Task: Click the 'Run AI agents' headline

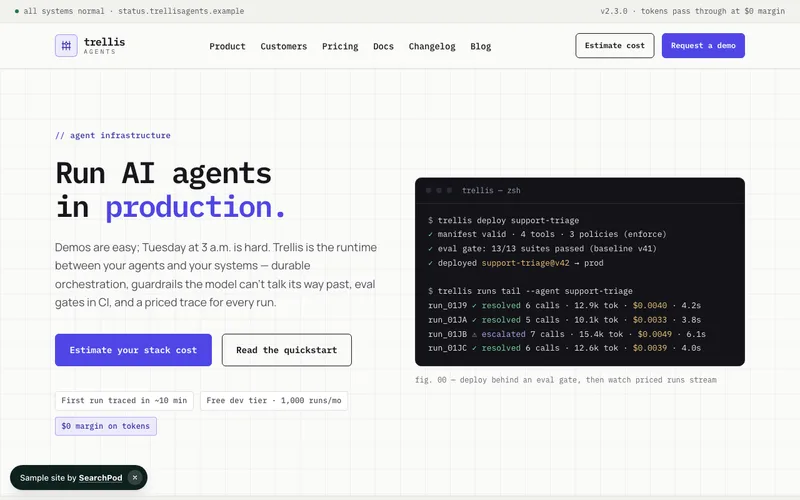Action: coord(163,173)
